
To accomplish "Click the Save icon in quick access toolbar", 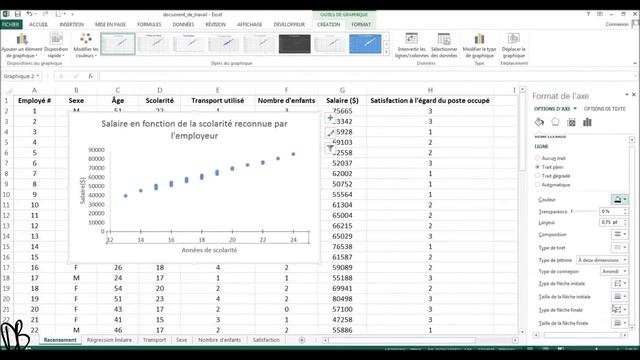I will tap(18, 14).
